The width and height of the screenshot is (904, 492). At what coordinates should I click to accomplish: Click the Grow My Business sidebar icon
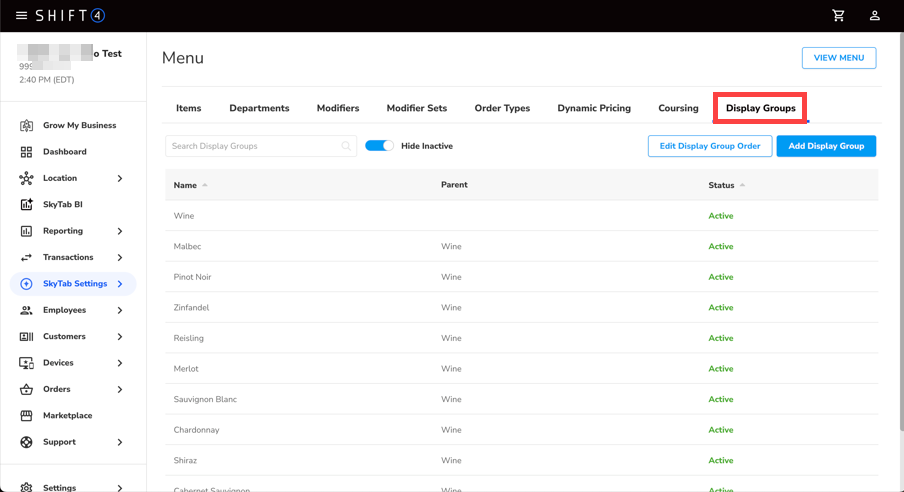[x=26, y=126]
